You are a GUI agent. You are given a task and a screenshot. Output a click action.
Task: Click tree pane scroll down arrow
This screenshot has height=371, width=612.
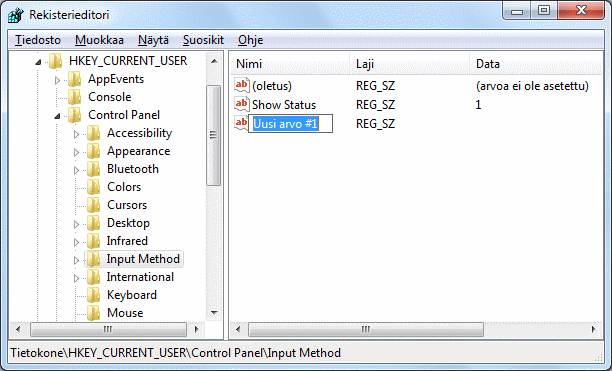tap(214, 312)
